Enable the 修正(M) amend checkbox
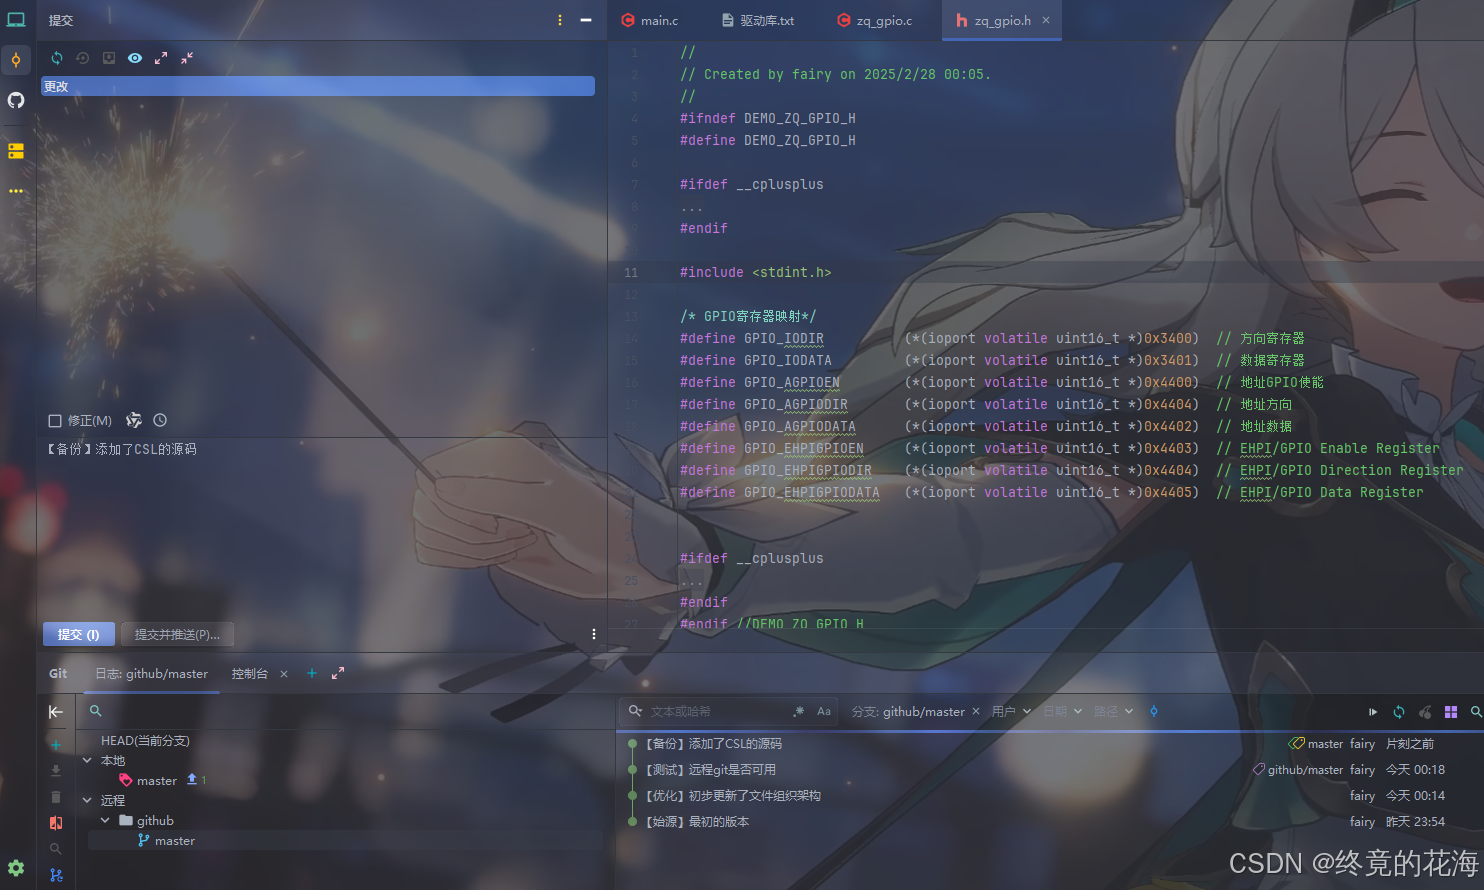 point(55,421)
